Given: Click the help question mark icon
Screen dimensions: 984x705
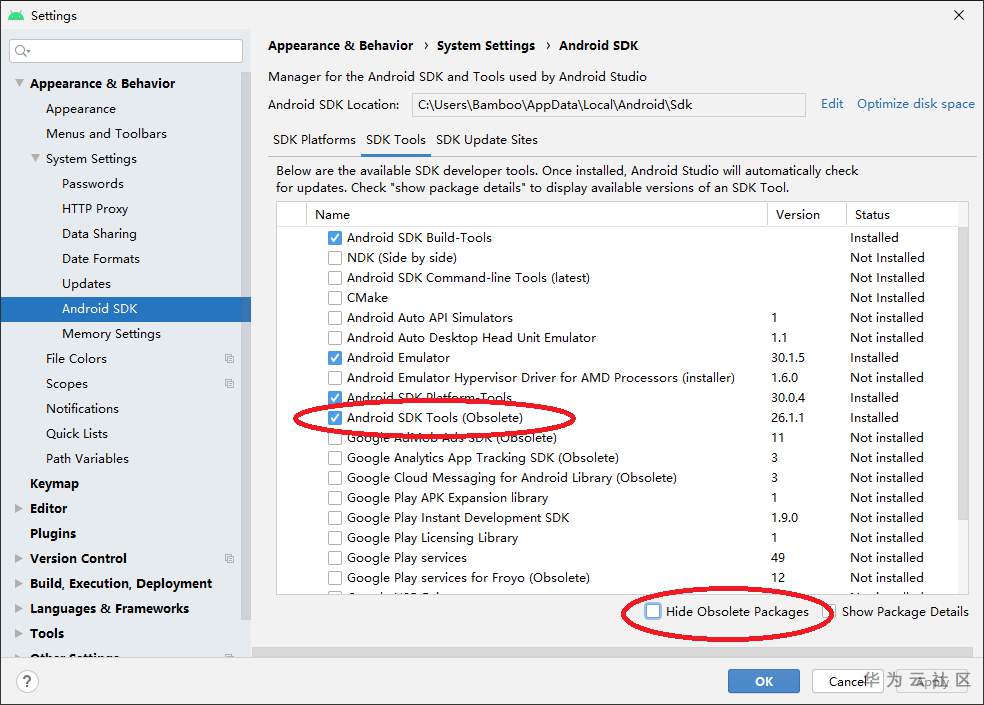Looking at the screenshot, I should point(27,681).
